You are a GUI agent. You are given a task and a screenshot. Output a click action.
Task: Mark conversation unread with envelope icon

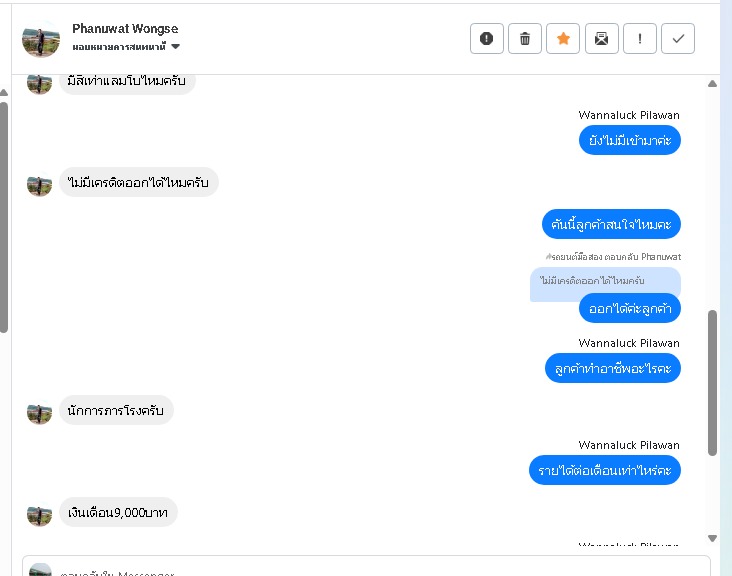click(601, 39)
